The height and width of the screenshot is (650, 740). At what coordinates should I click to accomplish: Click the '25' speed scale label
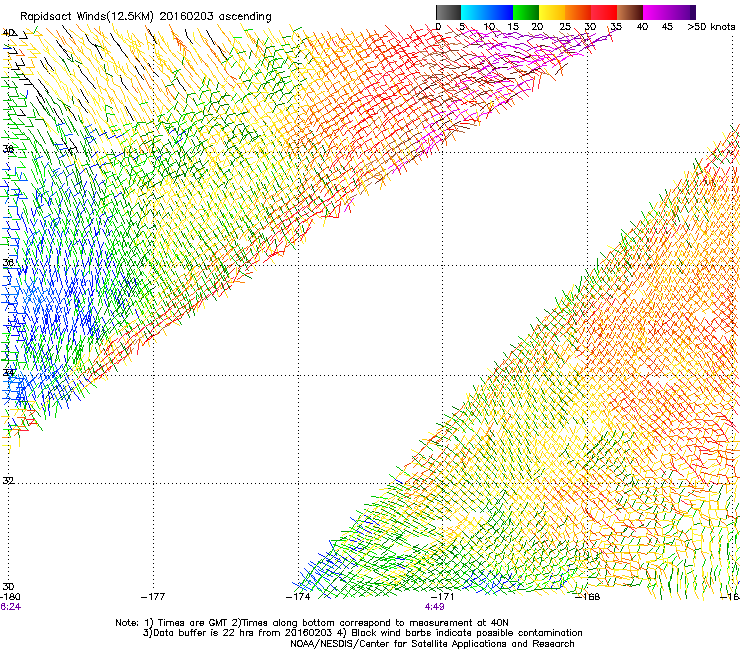pyautogui.click(x=564, y=26)
